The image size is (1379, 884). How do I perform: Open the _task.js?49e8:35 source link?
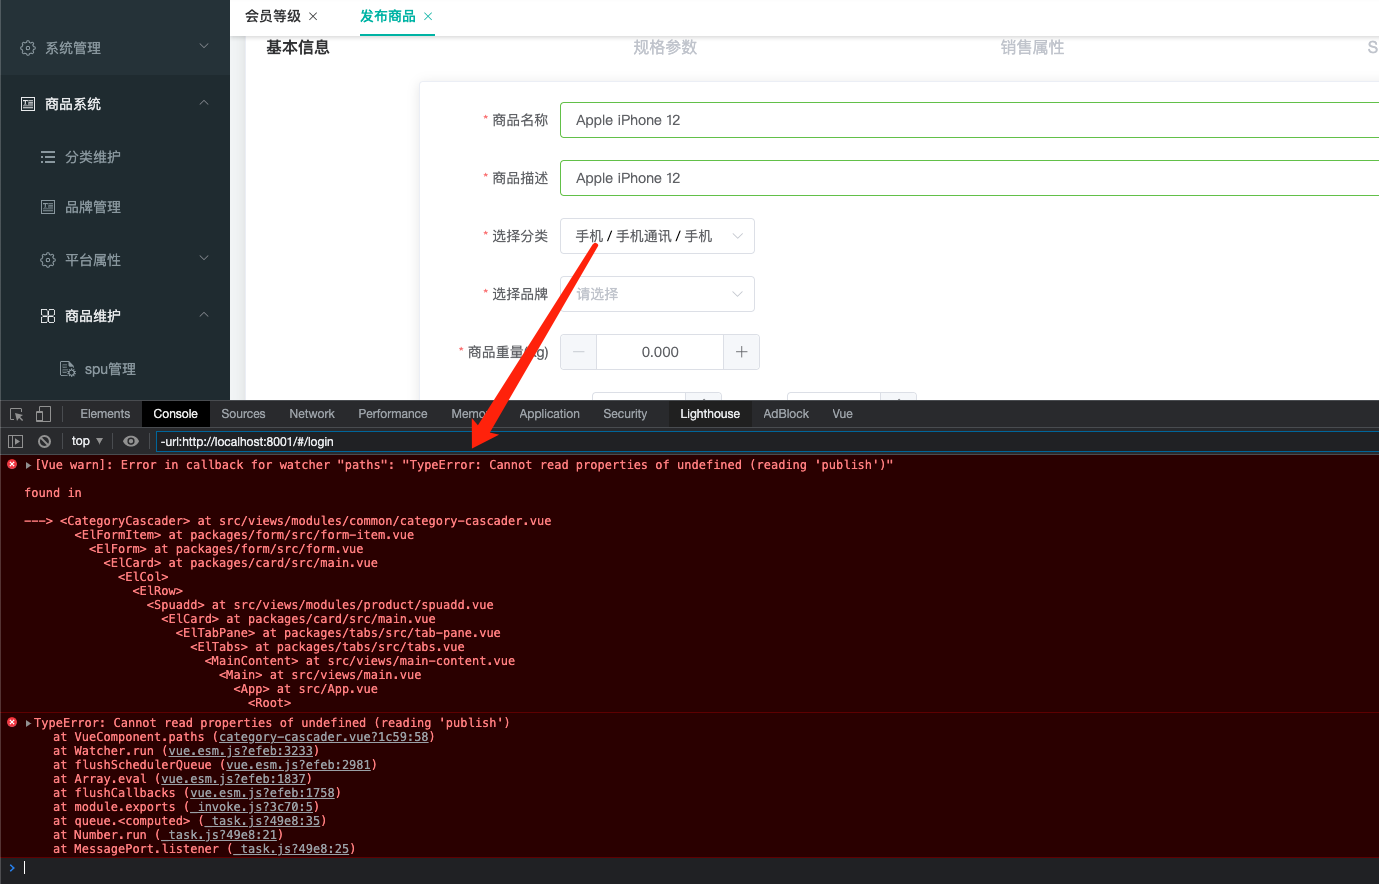(262, 821)
